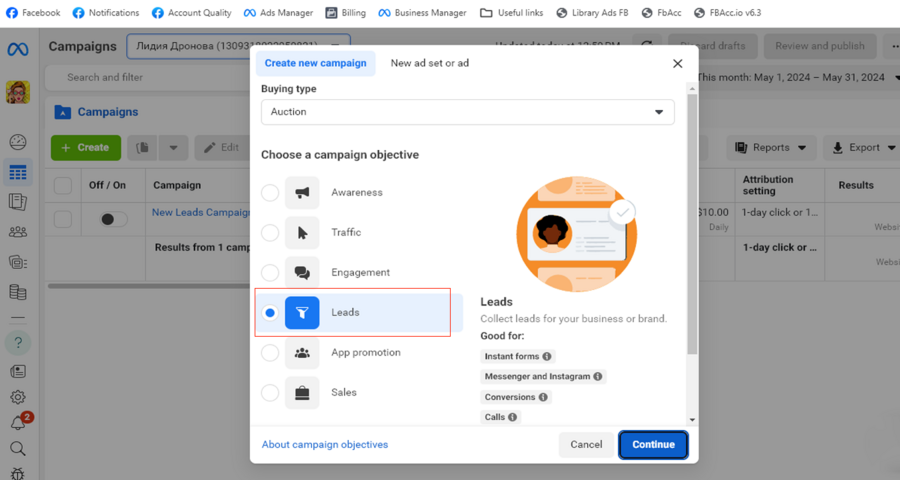Open the profile avatar in the left sidebar
The height and width of the screenshot is (480, 900).
[18, 92]
